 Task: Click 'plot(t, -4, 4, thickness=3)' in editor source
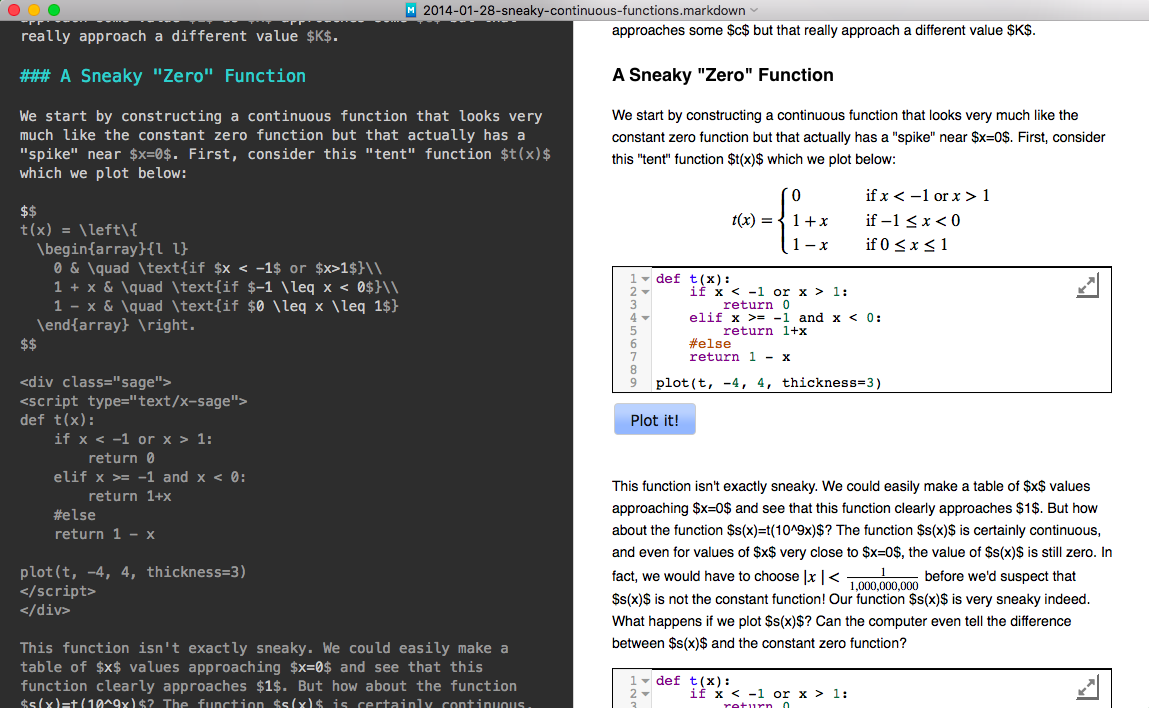pos(133,572)
